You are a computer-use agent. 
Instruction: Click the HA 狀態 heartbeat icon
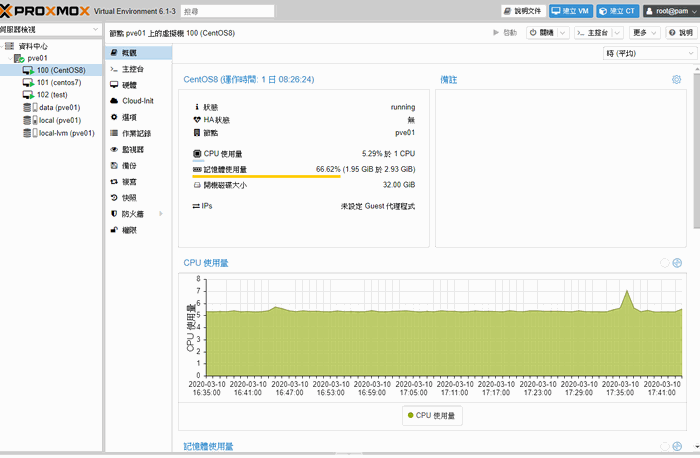(x=197, y=120)
